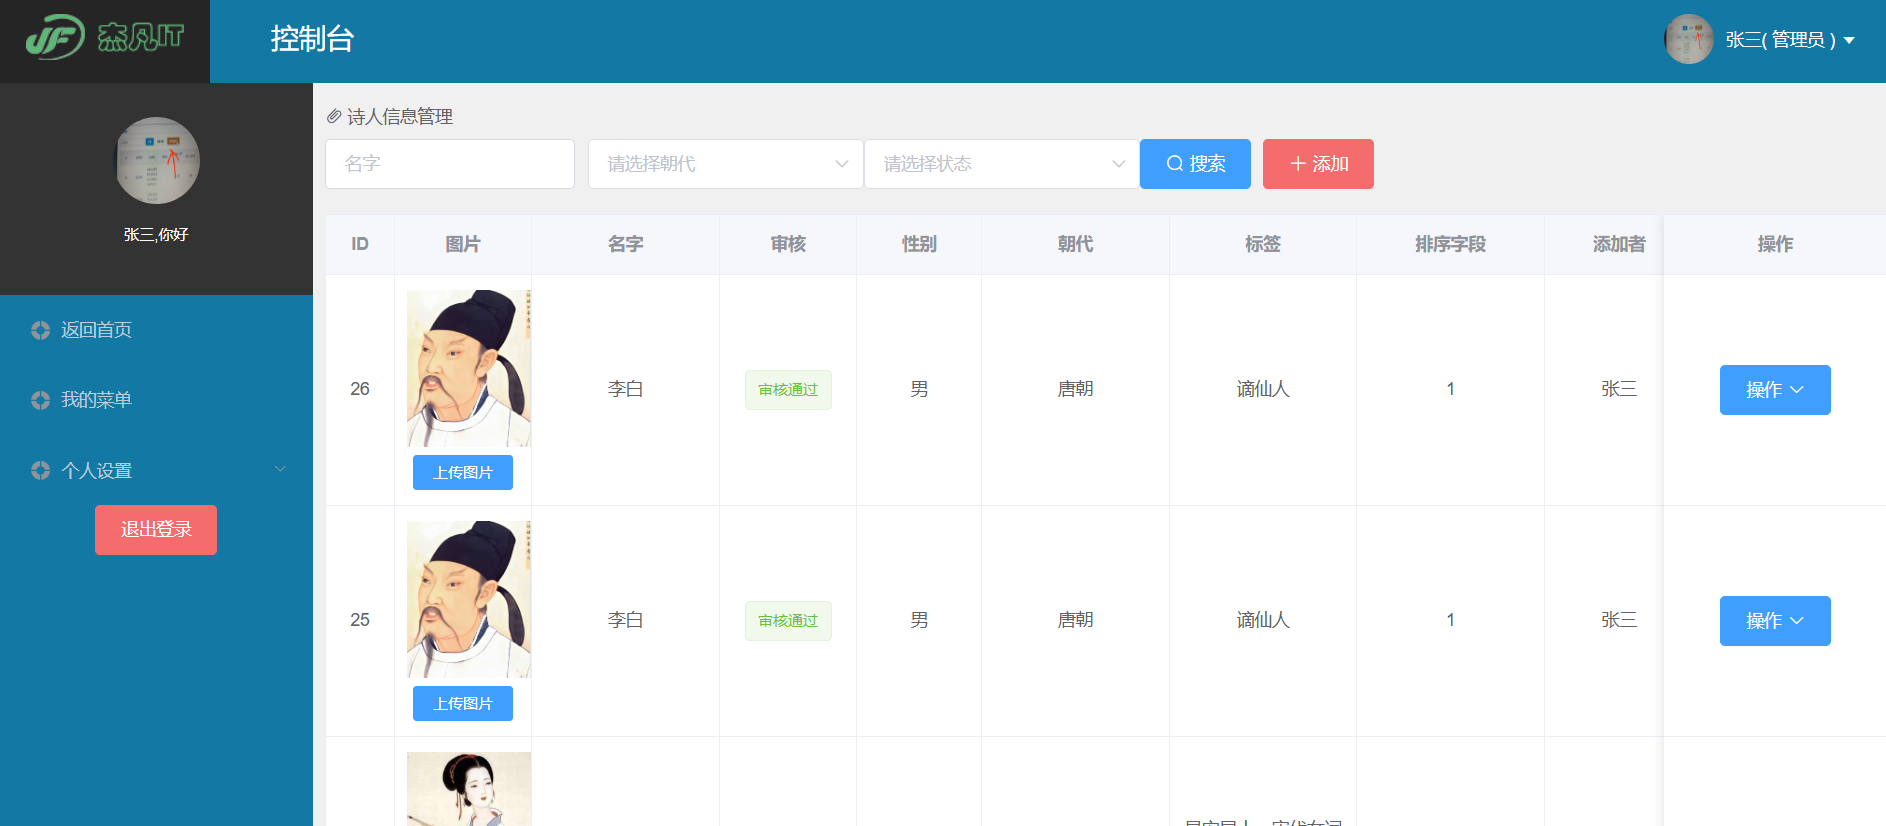Click the icon beside 个人设置
Screen dimensions: 1886x826
click(40, 470)
